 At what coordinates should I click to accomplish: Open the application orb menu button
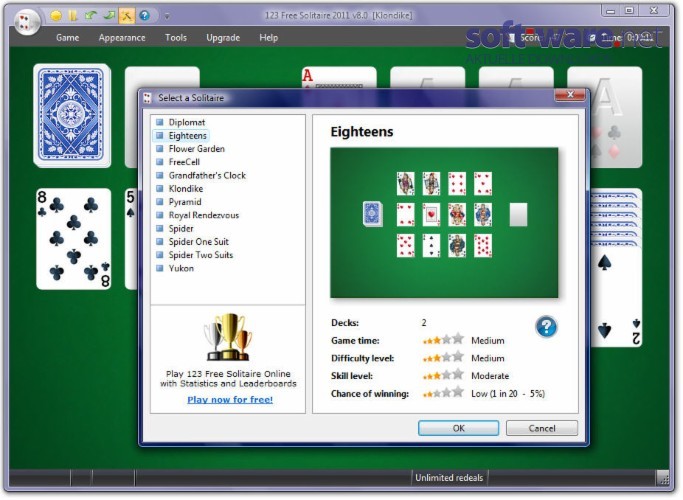26,21
